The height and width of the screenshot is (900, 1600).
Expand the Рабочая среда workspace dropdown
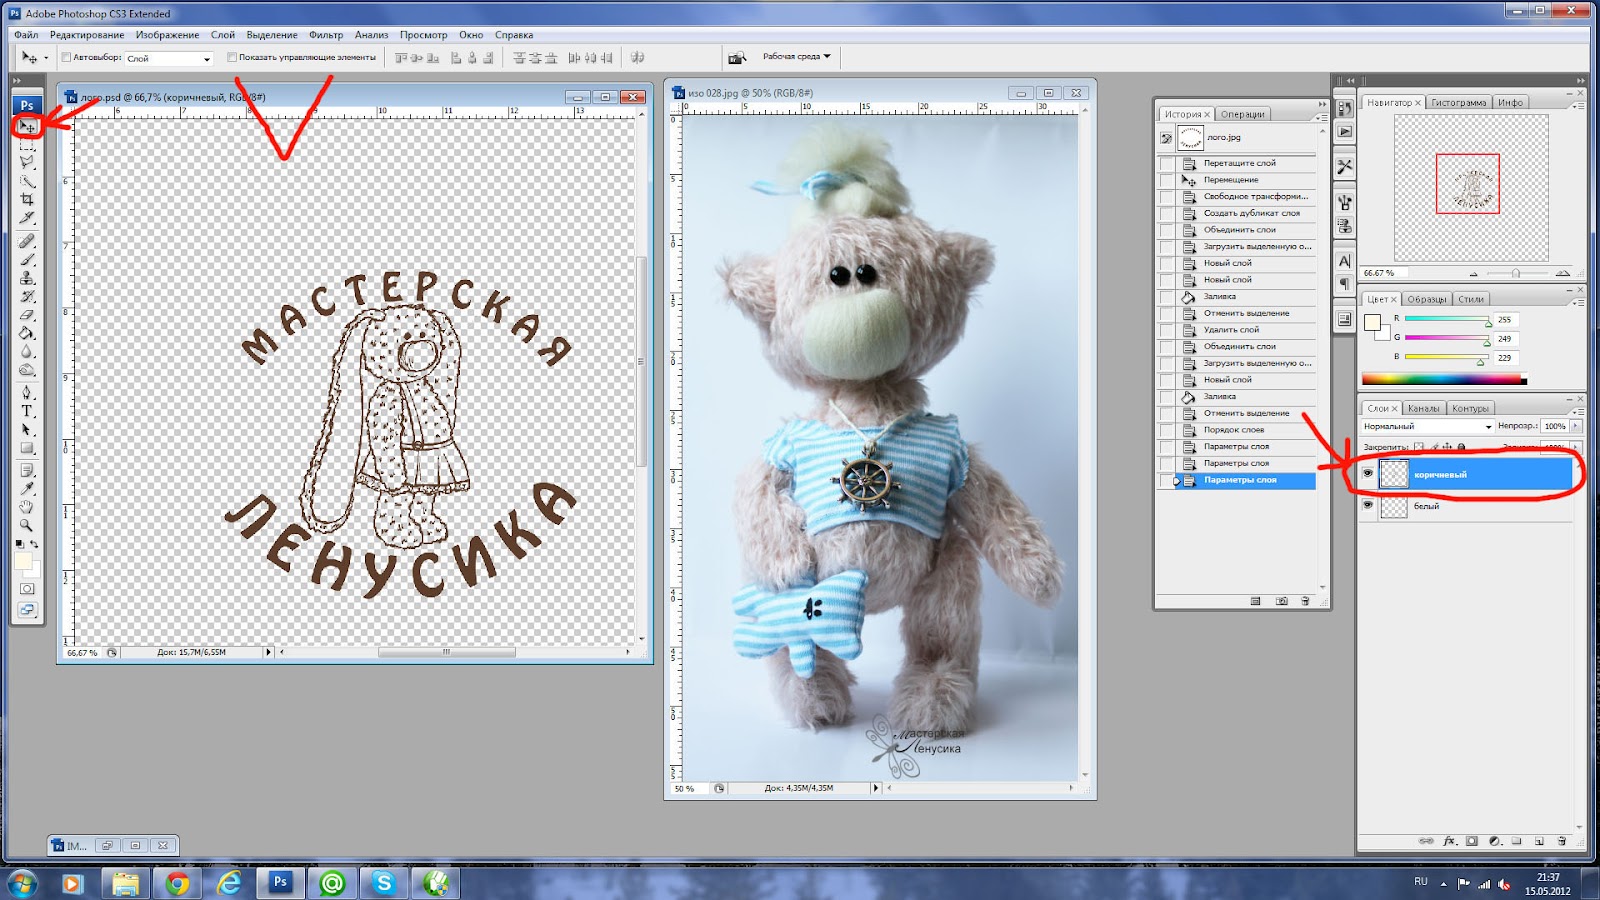[x=797, y=57]
